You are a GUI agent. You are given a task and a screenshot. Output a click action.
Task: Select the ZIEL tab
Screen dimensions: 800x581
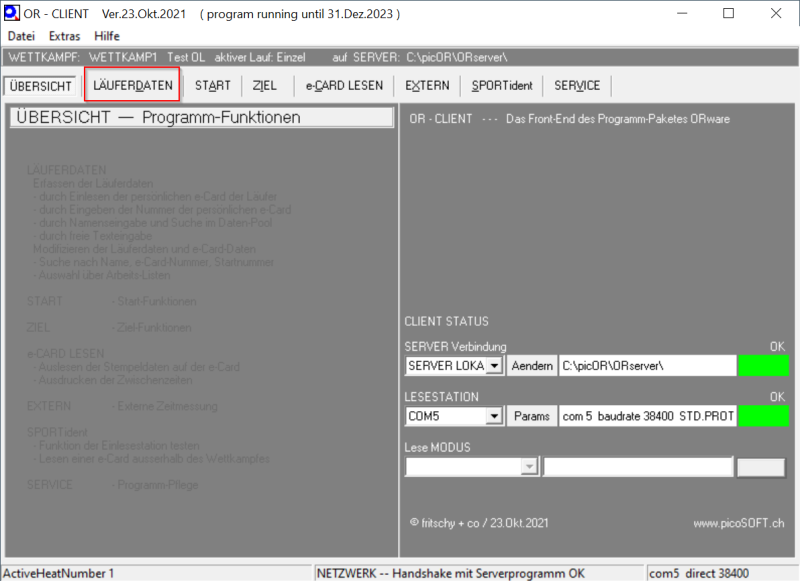[265, 86]
